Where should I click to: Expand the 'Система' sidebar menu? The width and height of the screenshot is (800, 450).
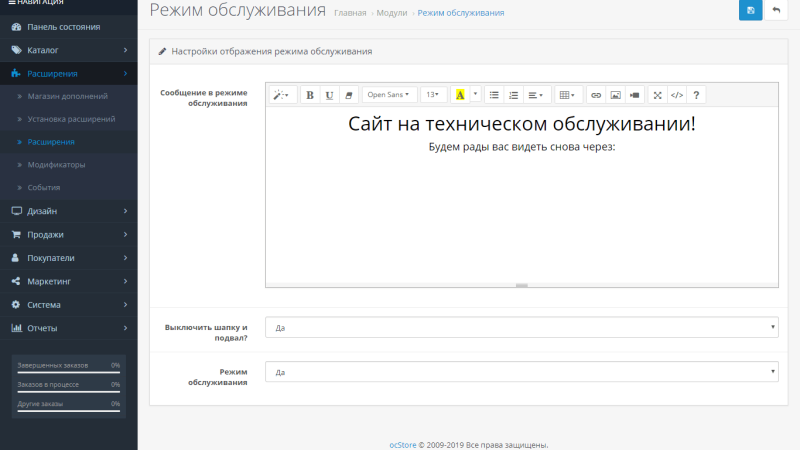click(68, 305)
